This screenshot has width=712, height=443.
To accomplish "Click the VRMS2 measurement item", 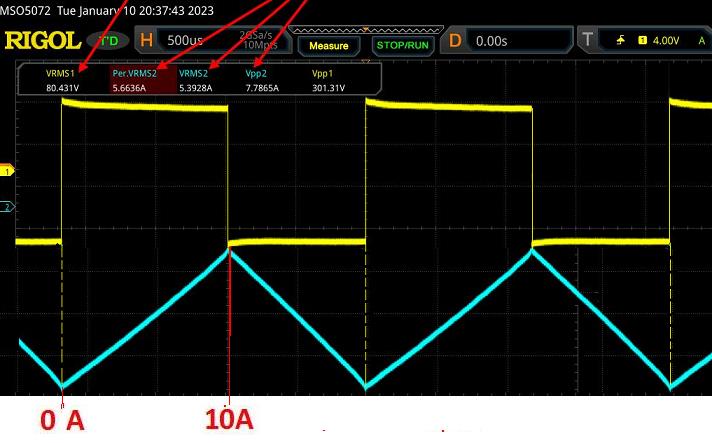I will (x=194, y=80).
